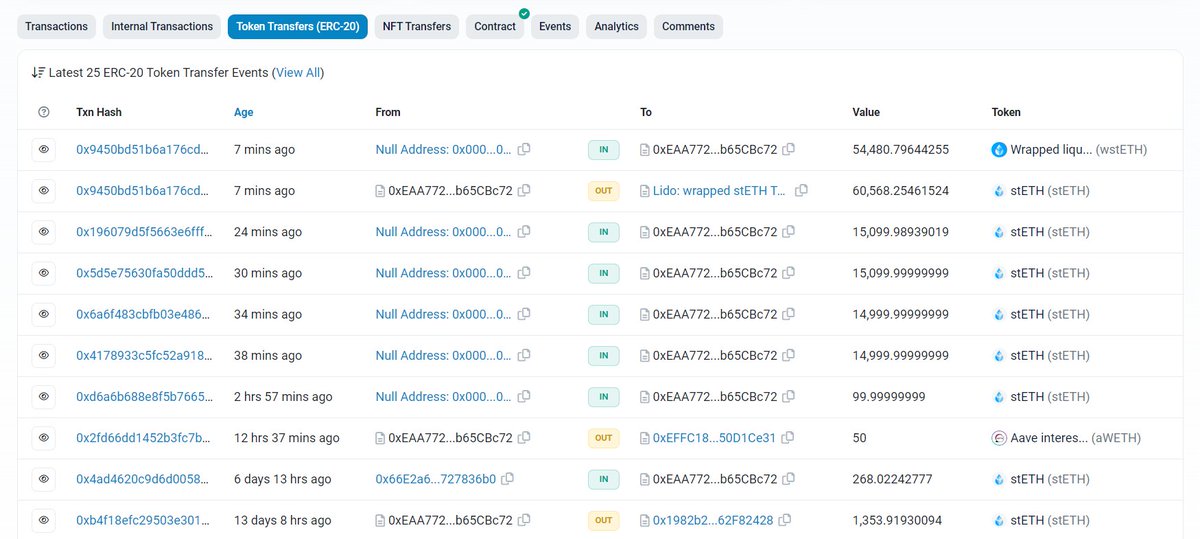Copy To address in the 24 mins ago row
This screenshot has width=1200, height=539.
pyautogui.click(x=788, y=232)
